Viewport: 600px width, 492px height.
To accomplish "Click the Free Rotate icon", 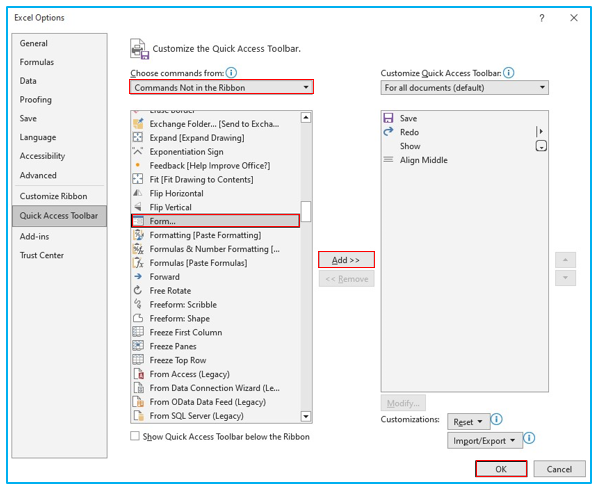I will 138,290.
